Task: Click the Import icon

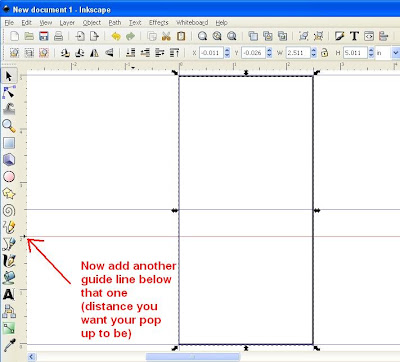Action: point(80,36)
